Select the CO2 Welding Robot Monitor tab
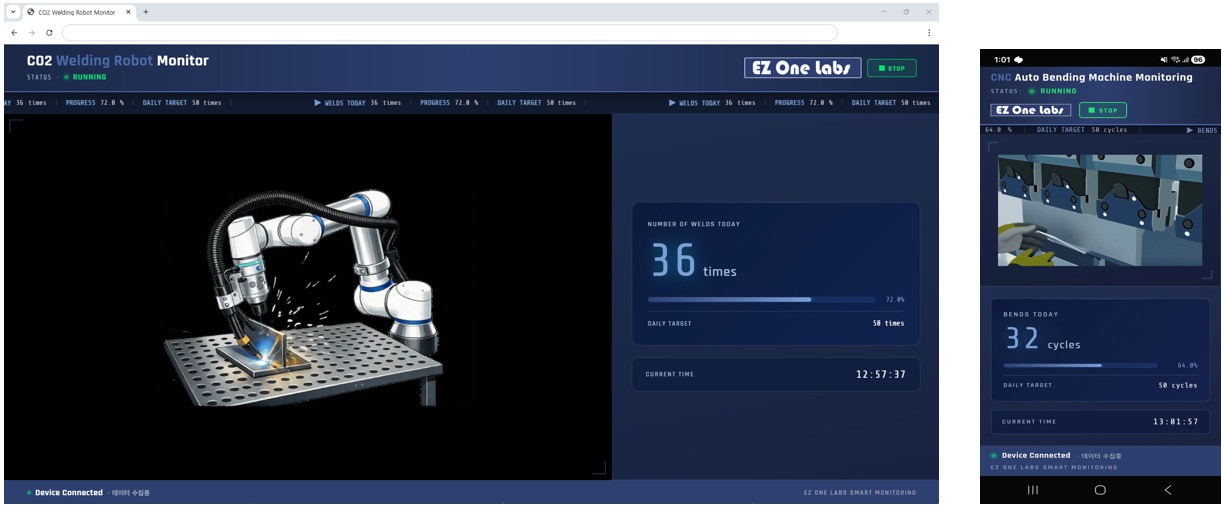This screenshot has height=508, width=1223. click(75, 12)
